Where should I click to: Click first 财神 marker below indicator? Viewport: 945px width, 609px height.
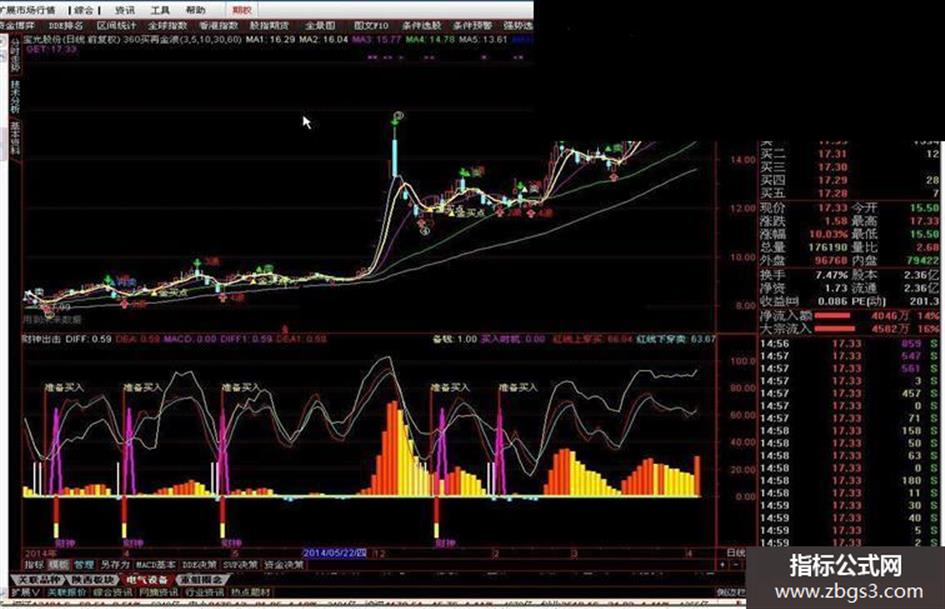[x=64, y=543]
